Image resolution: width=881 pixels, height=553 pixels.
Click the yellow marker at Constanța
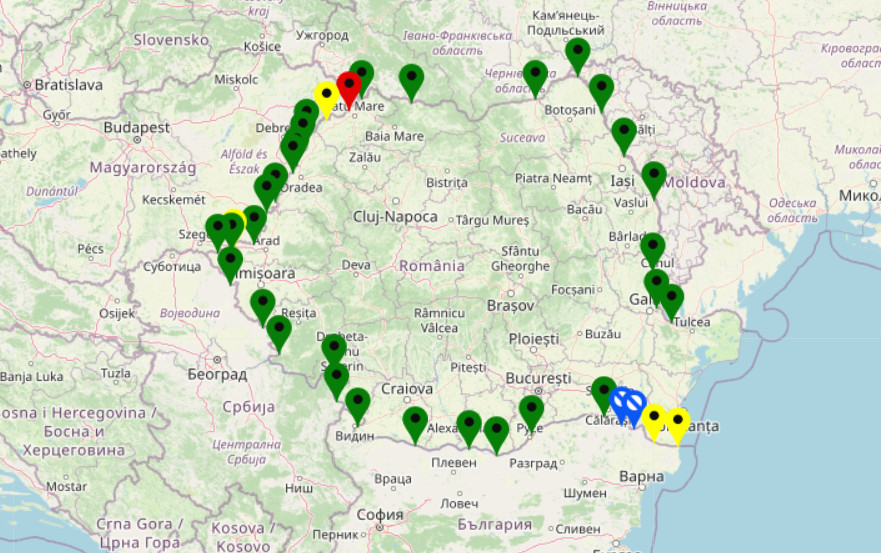click(678, 423)
